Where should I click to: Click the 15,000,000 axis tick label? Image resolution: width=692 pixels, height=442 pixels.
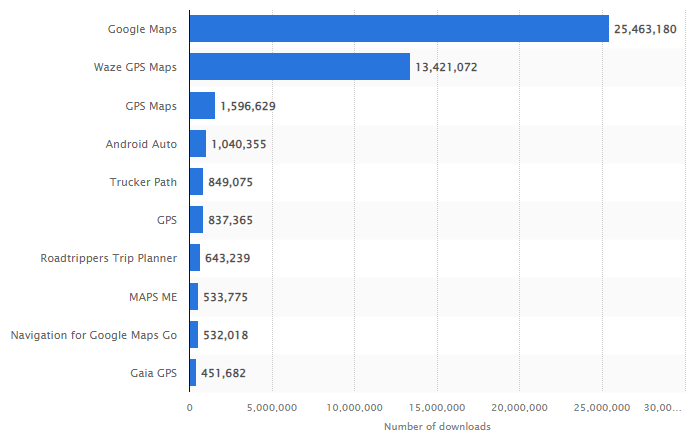437,408
